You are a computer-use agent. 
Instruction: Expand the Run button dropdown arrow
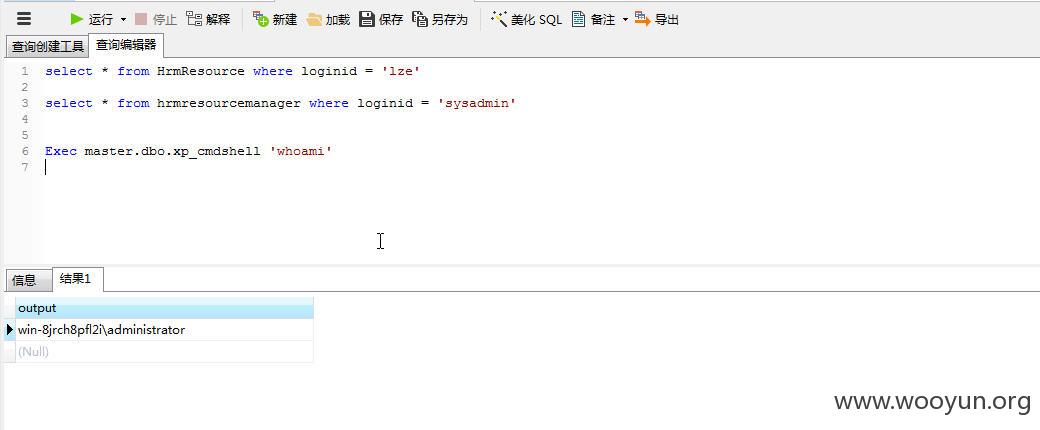click(123, 20)
